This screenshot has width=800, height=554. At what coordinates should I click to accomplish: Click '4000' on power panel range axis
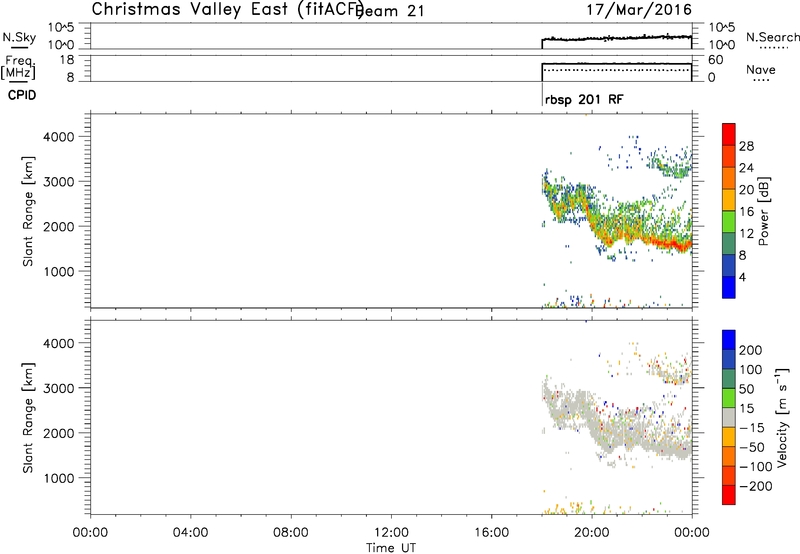(58, 137)
